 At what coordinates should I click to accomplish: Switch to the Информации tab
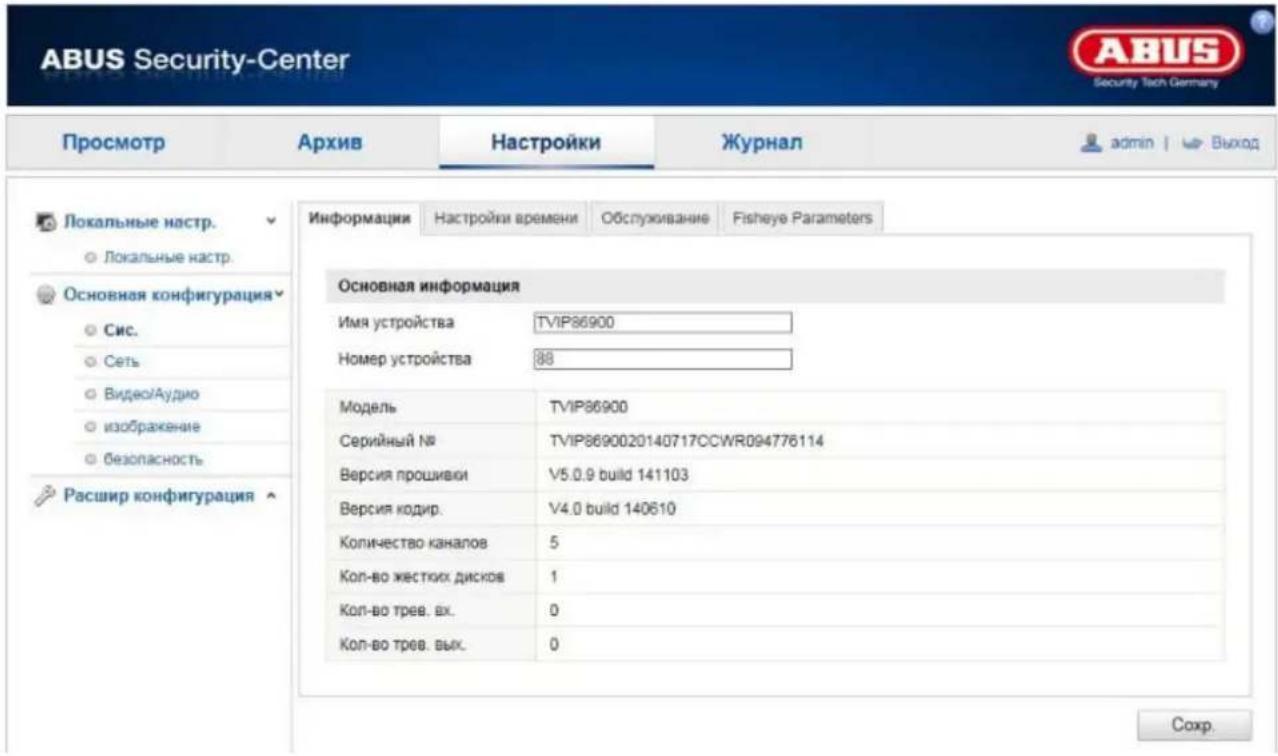pyautogui.click(x=360, y=219)
